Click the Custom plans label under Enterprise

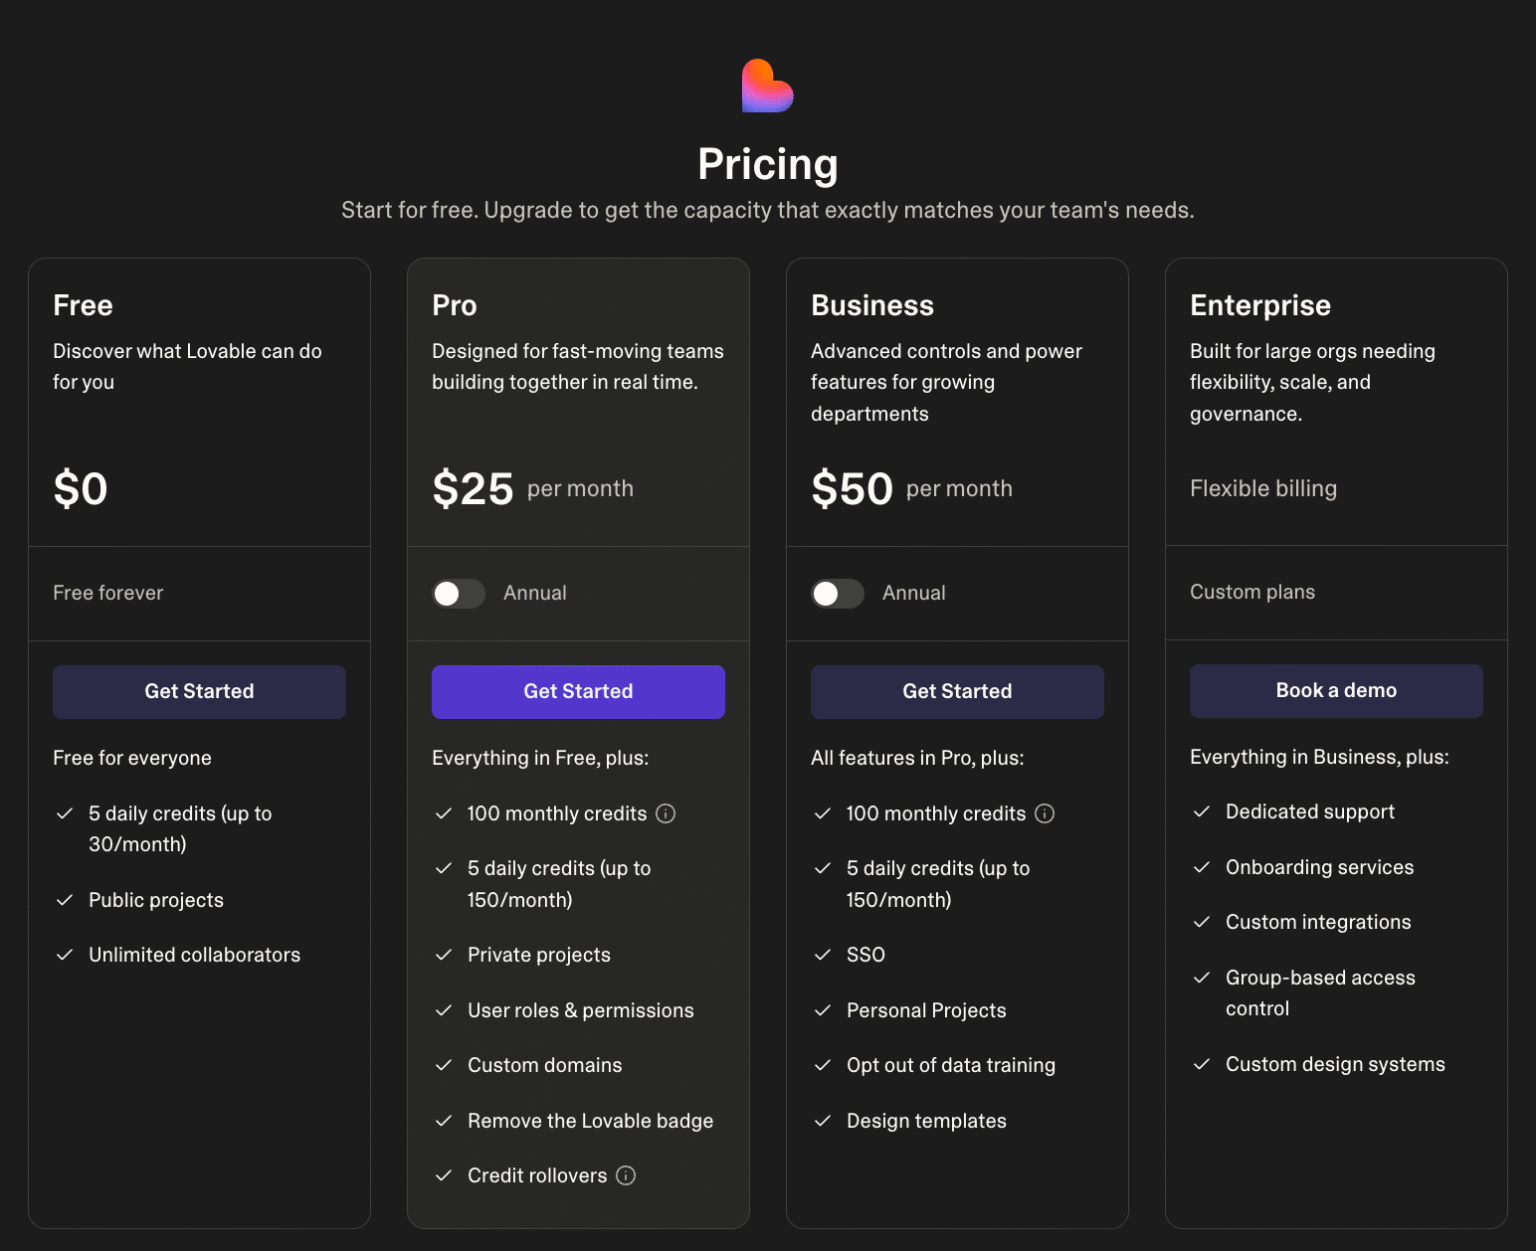(x=1252, y=592)
